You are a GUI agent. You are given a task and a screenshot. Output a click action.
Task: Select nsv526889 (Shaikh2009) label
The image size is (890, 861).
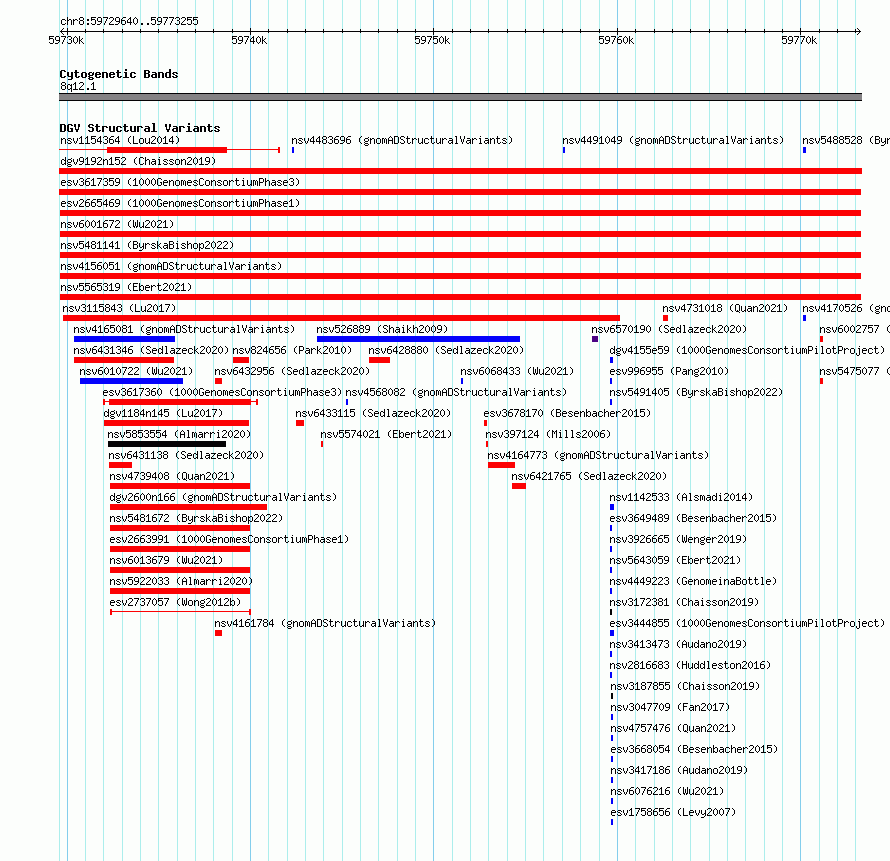(382, 329)
